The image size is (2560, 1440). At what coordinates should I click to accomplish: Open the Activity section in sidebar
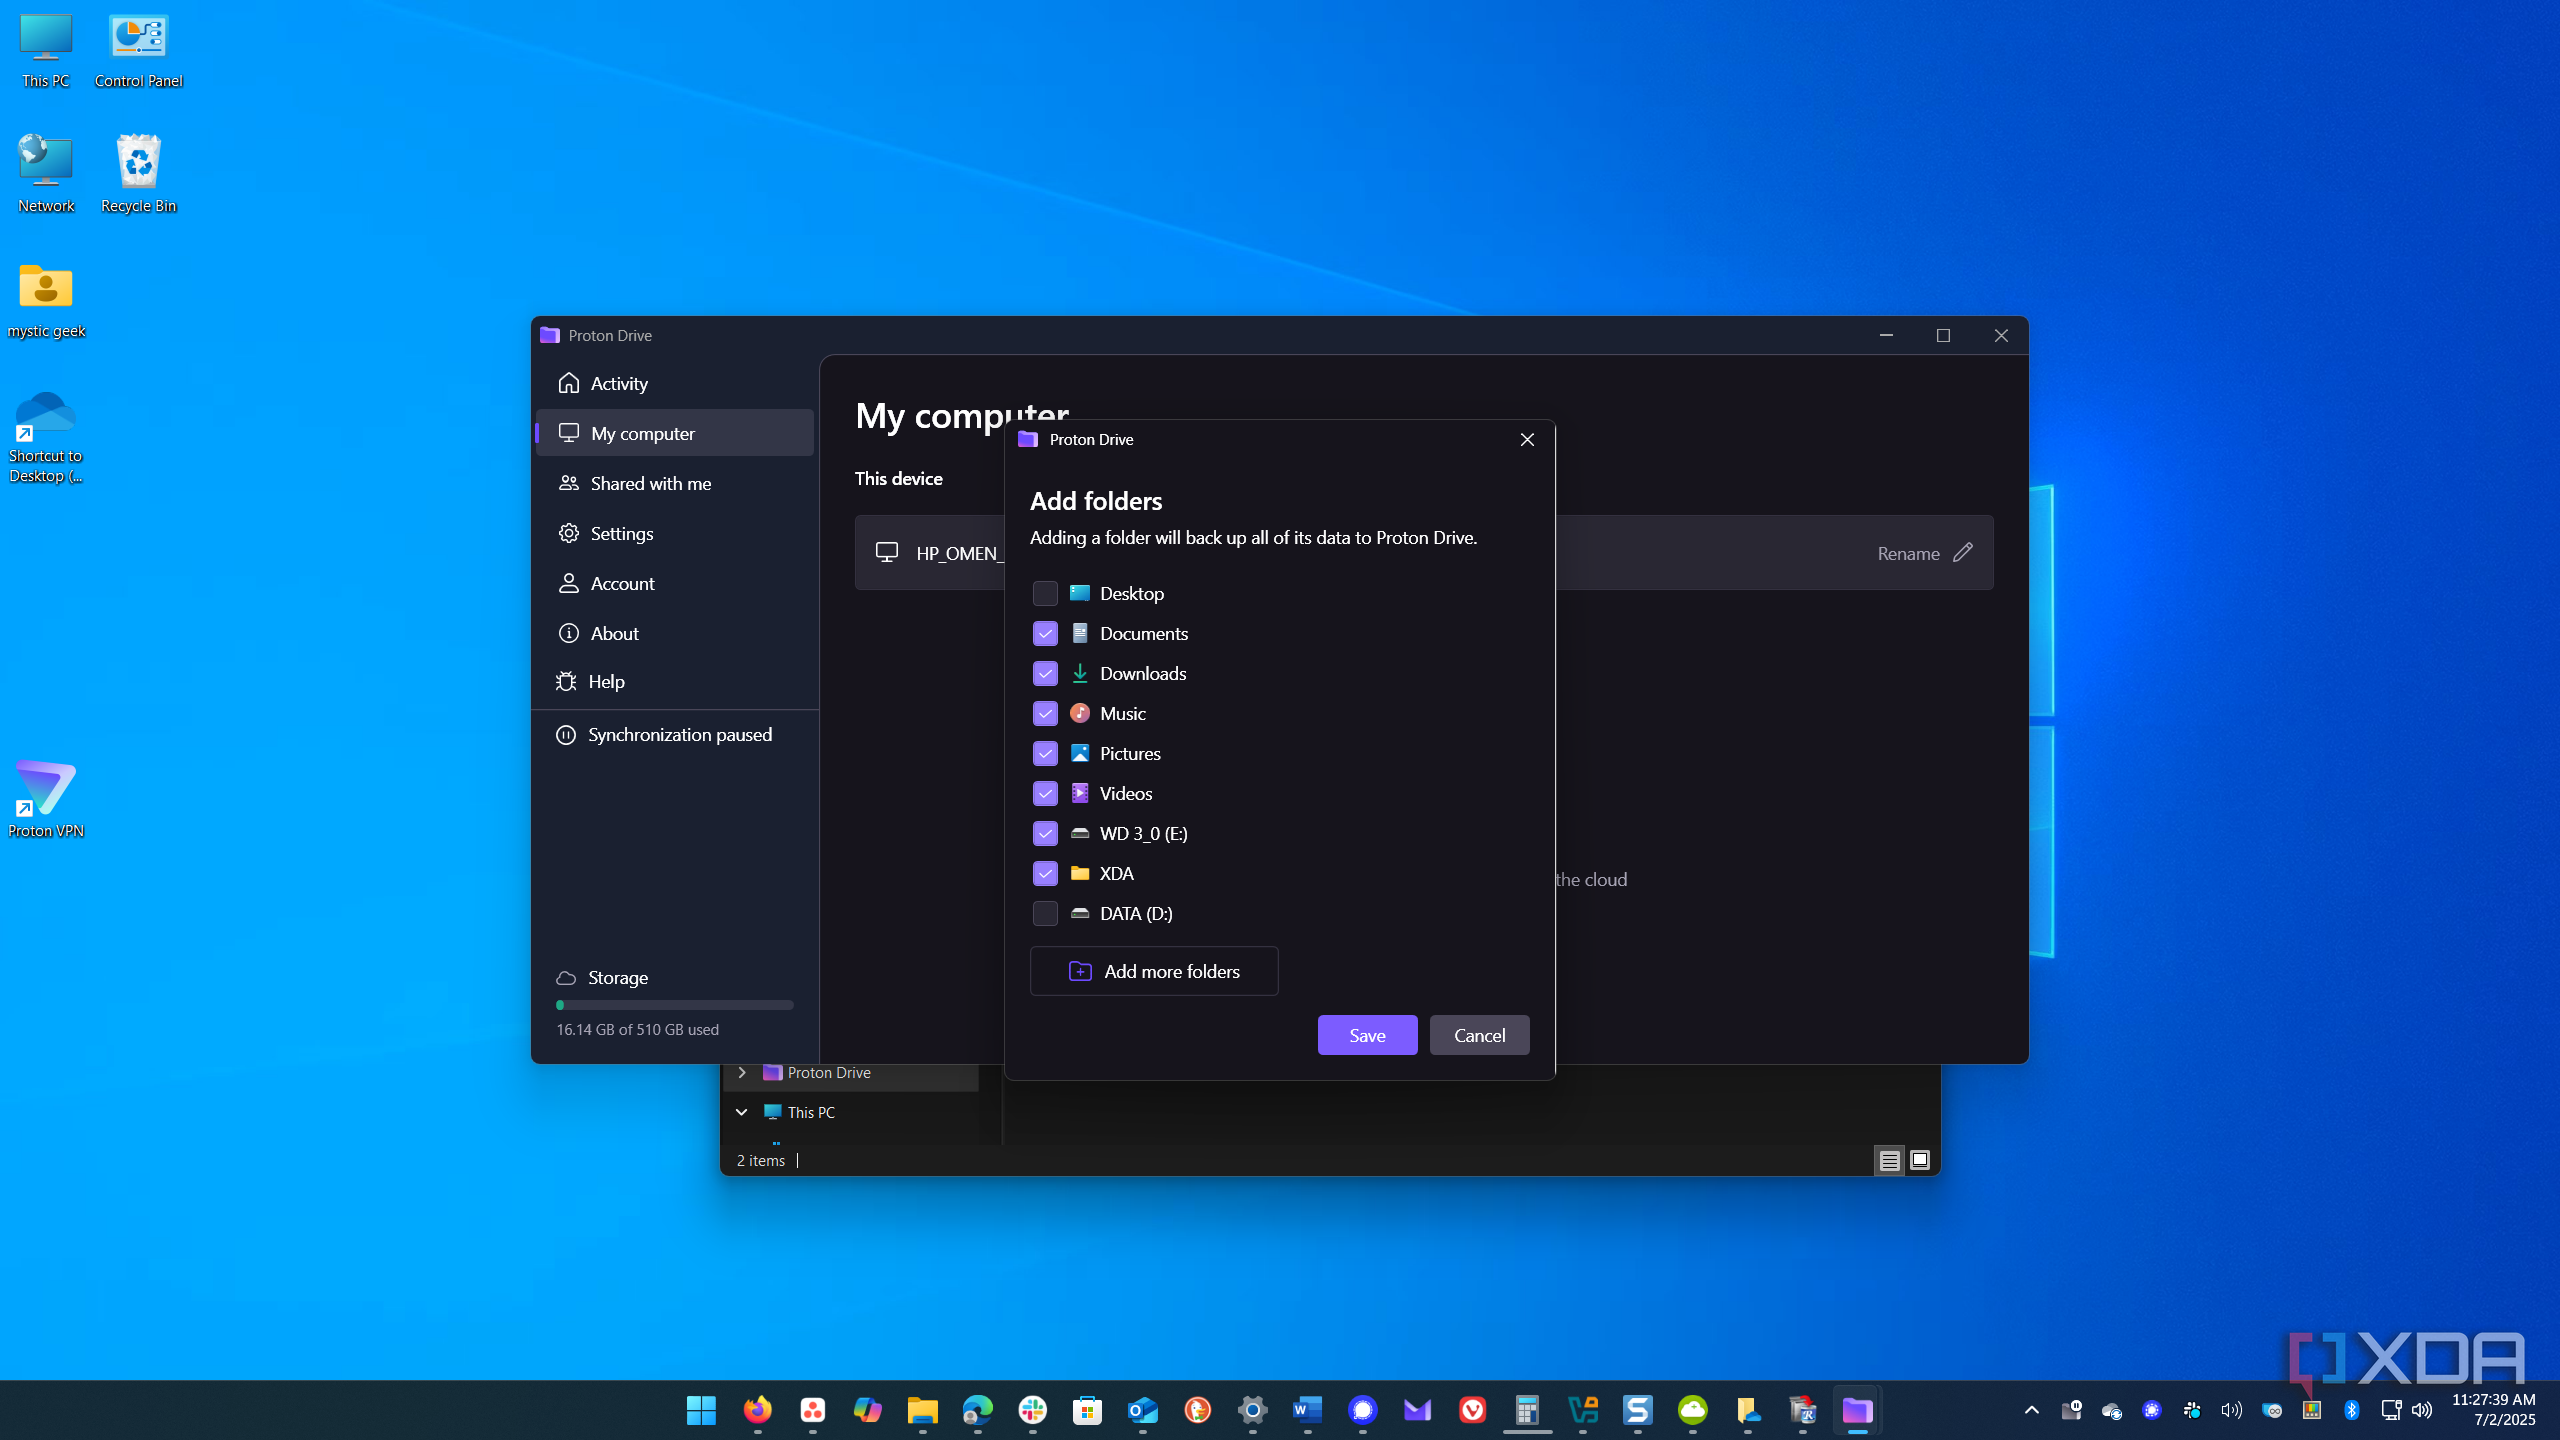coord(675,383)
